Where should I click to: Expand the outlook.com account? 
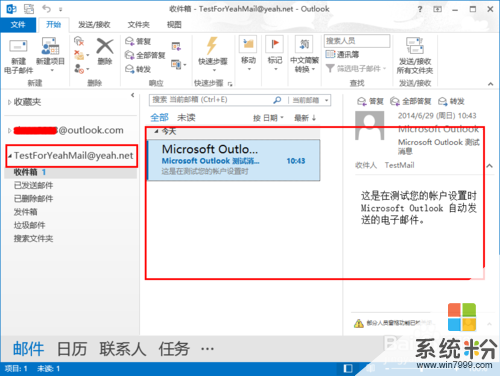(x=9, y=130)
